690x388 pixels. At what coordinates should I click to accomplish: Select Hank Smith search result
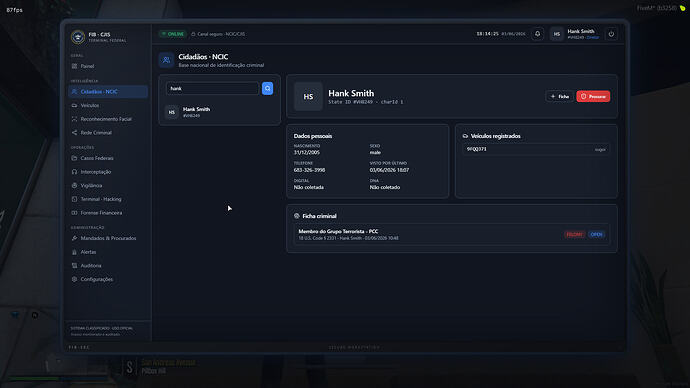pyautogui.click(x=219, y=112)
